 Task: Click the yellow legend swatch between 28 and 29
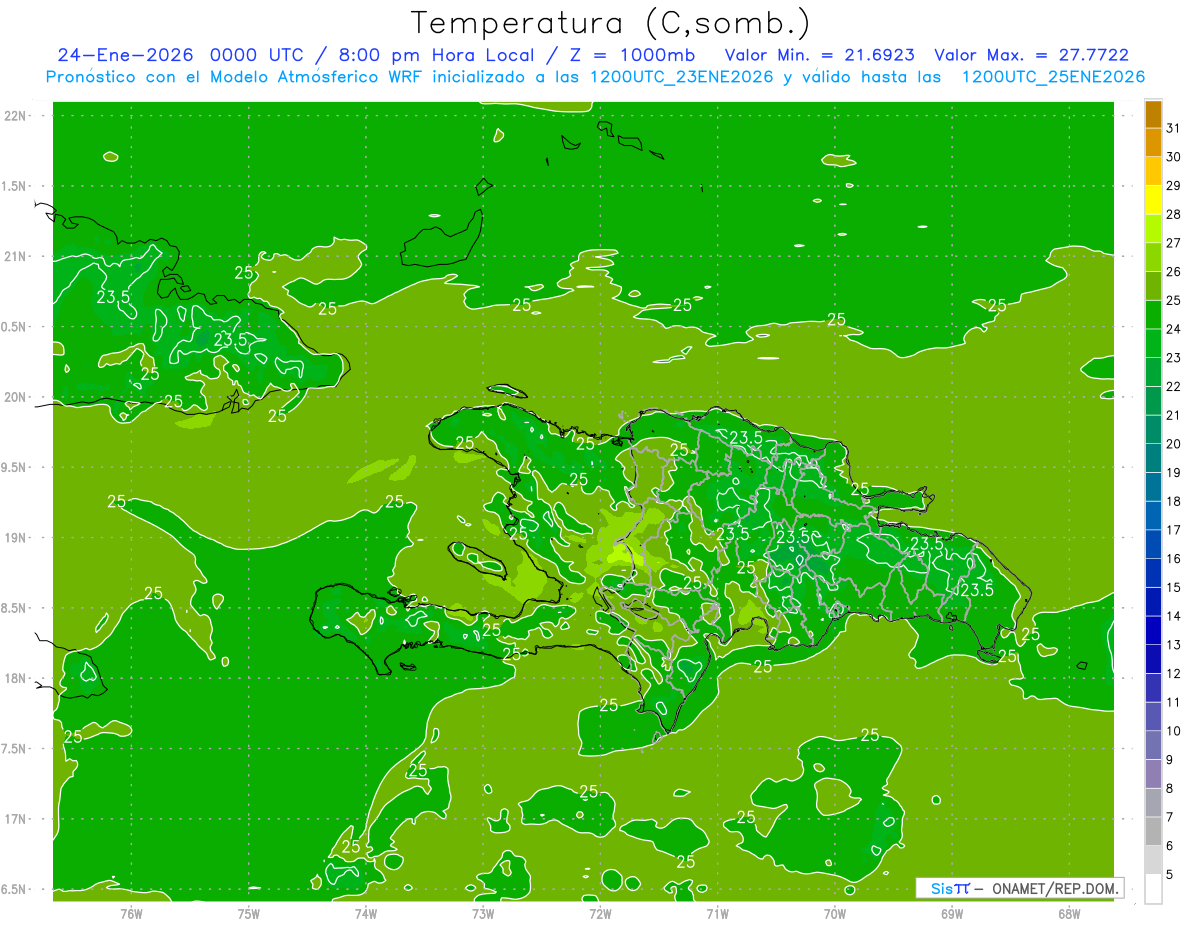tap(1153, 199)
